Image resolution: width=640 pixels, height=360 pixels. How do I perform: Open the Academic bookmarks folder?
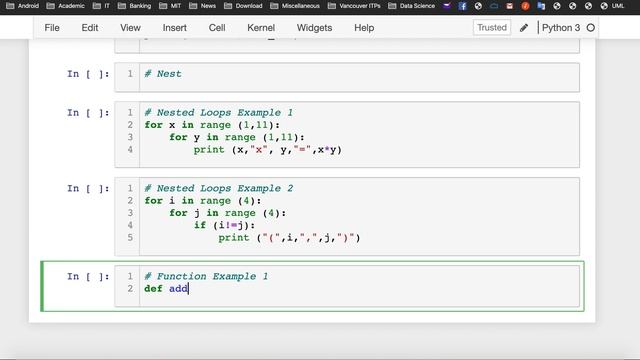click(65, 6)
